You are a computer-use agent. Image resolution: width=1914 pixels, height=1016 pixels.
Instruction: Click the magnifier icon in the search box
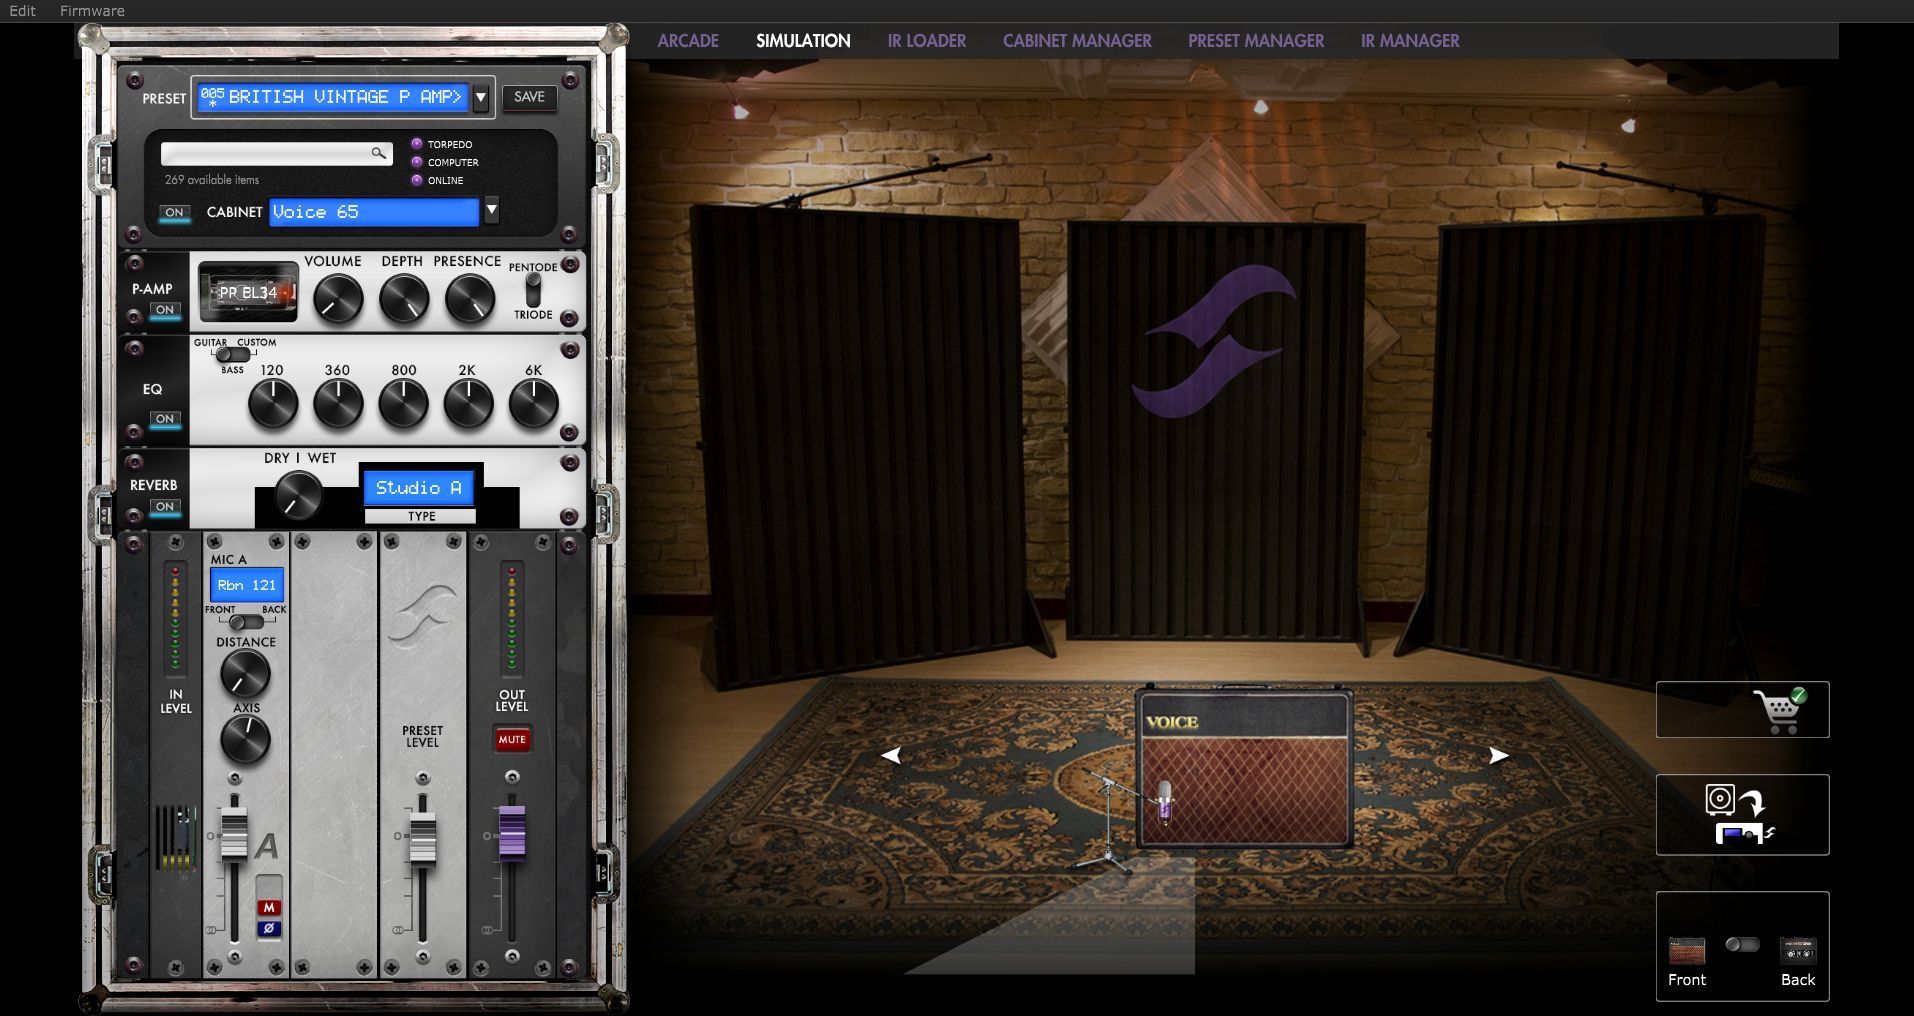tap(378, 153)
